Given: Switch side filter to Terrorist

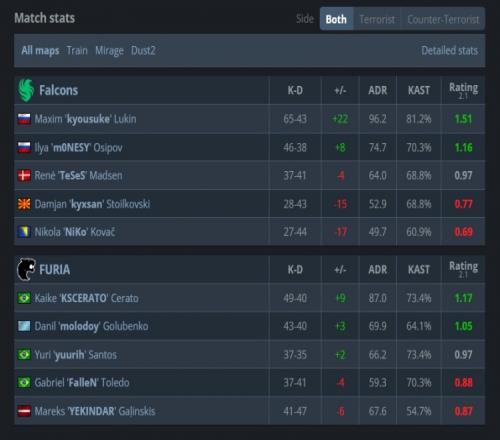Looking at the screenshot, I should pyautogui.click(x=377, y=19).
